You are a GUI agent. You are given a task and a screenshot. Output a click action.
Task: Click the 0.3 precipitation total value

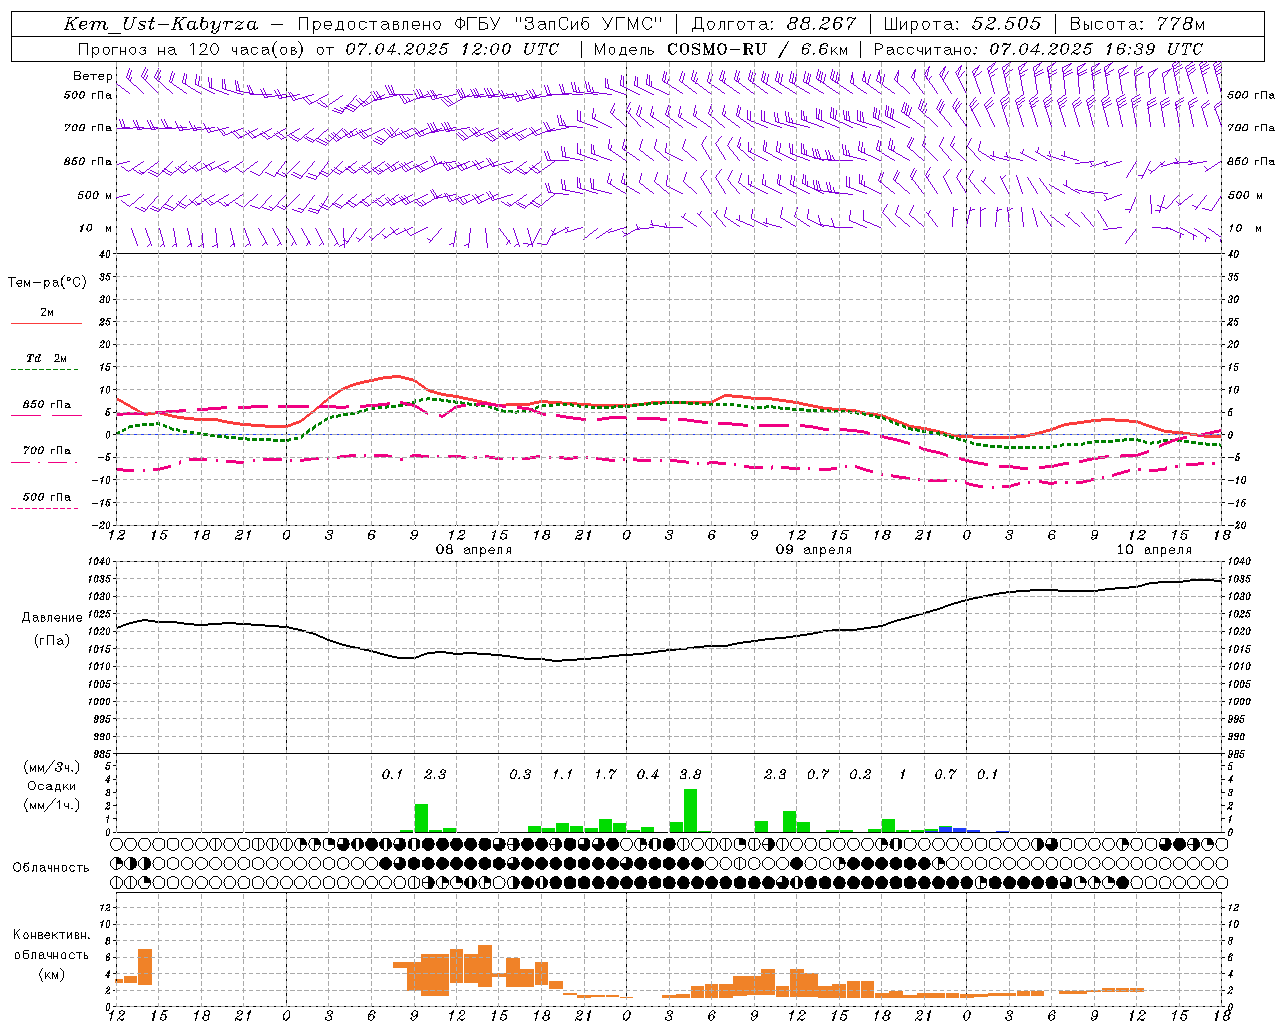pos(520,774)
